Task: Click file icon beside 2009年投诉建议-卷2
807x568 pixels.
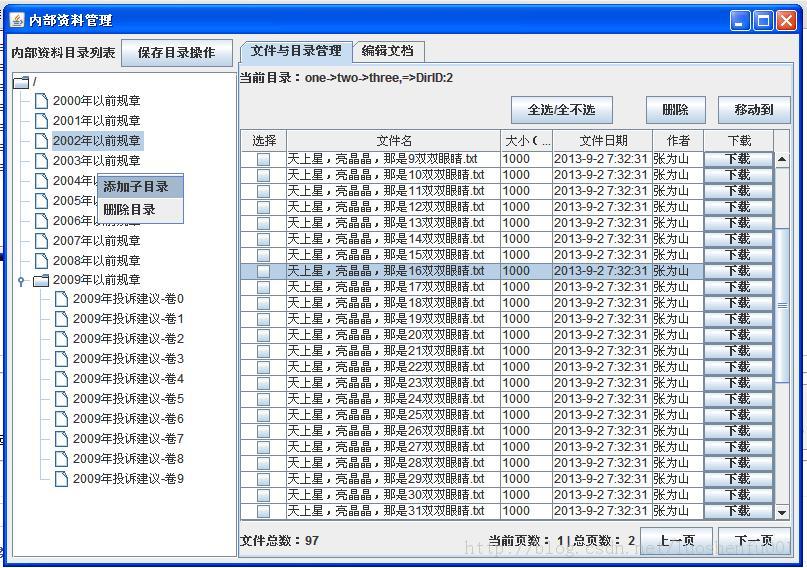Action: click(61, 339)
